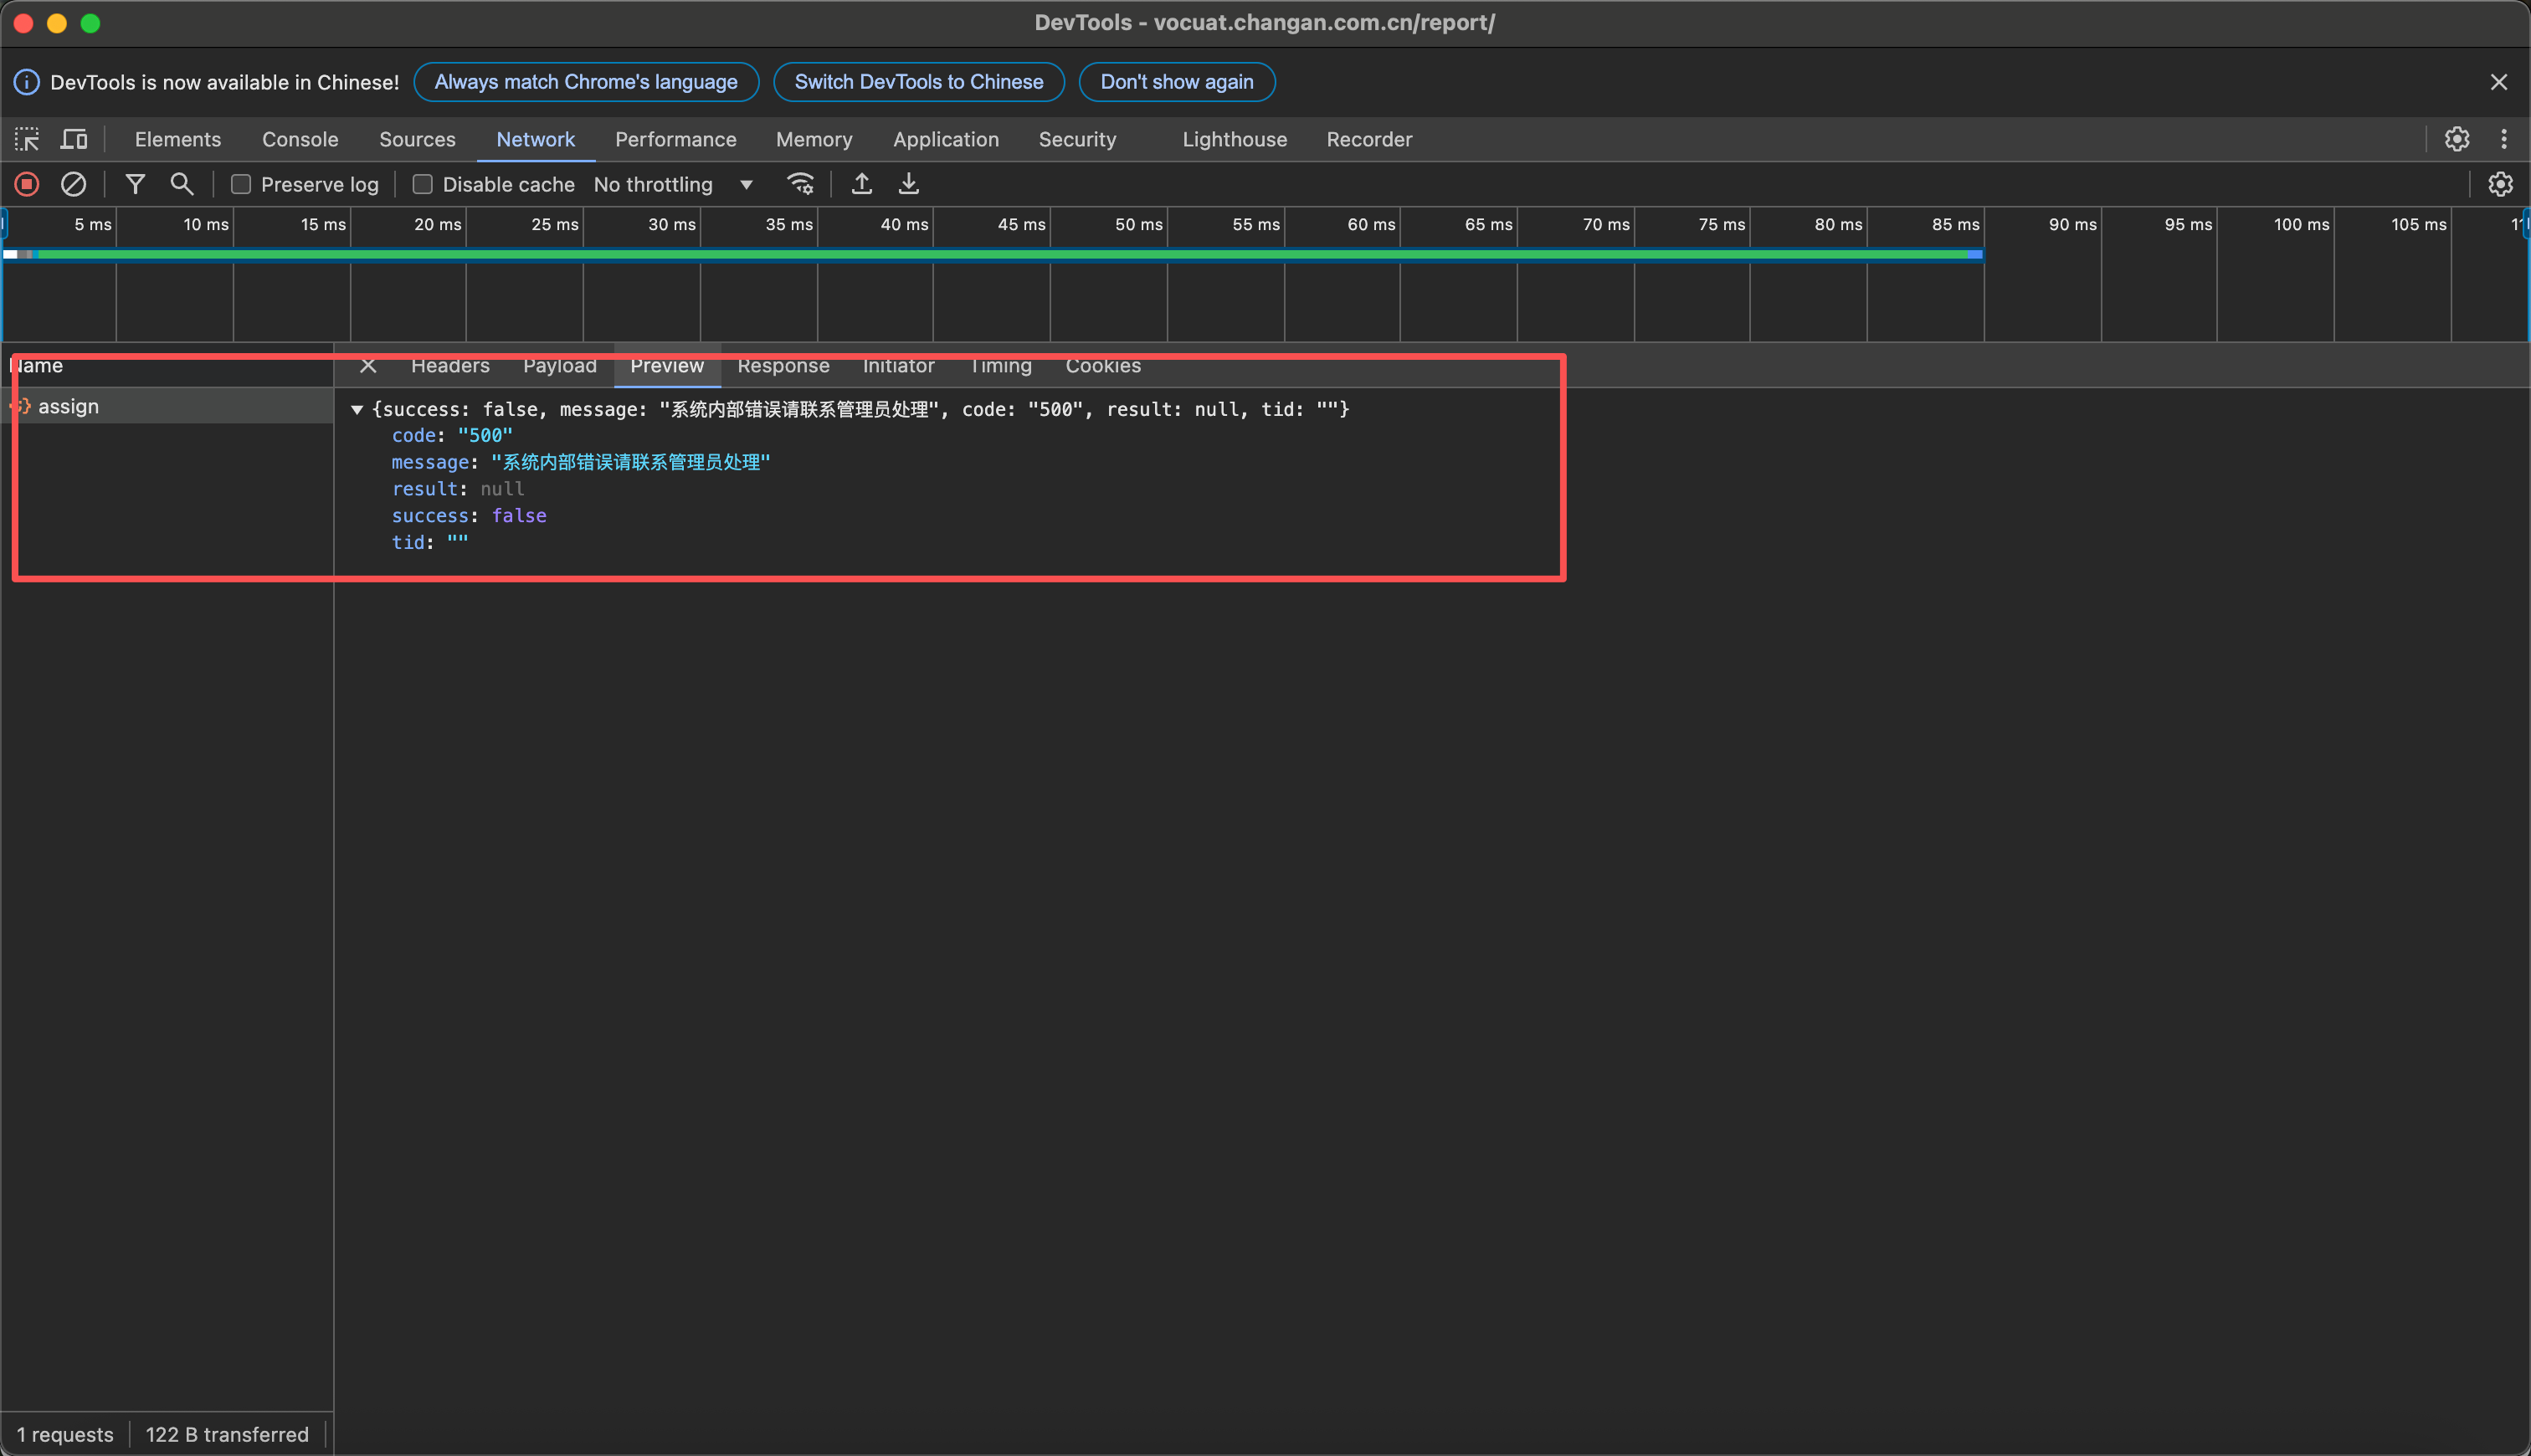
Task: Open the Response tab of the request
Action: [x=783, y=366]
